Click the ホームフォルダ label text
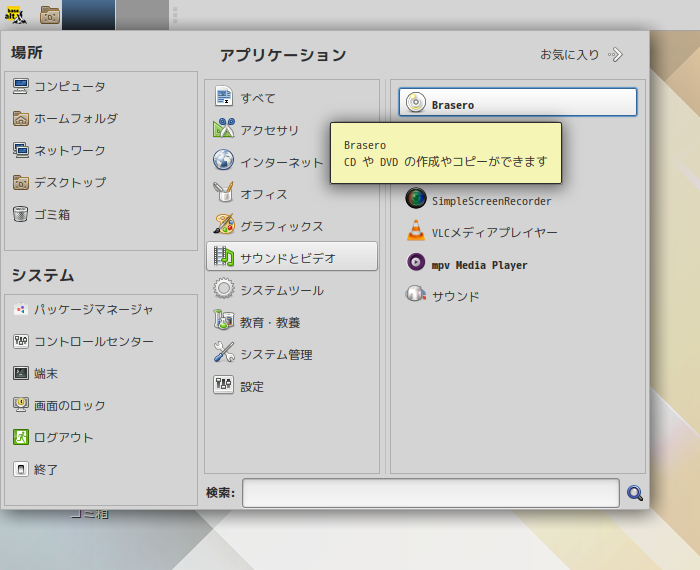This screenshot has width=700, height=570. (x=76, y=118)
